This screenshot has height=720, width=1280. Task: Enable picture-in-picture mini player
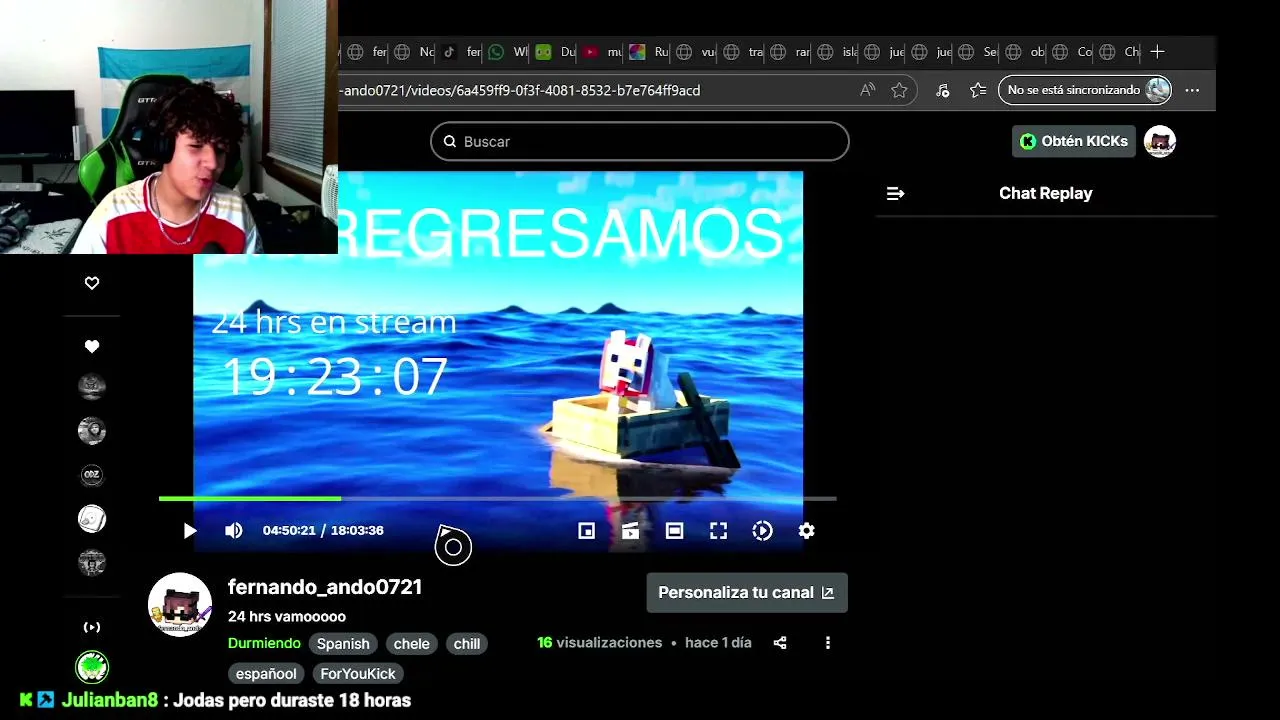[x=587, y=531]
